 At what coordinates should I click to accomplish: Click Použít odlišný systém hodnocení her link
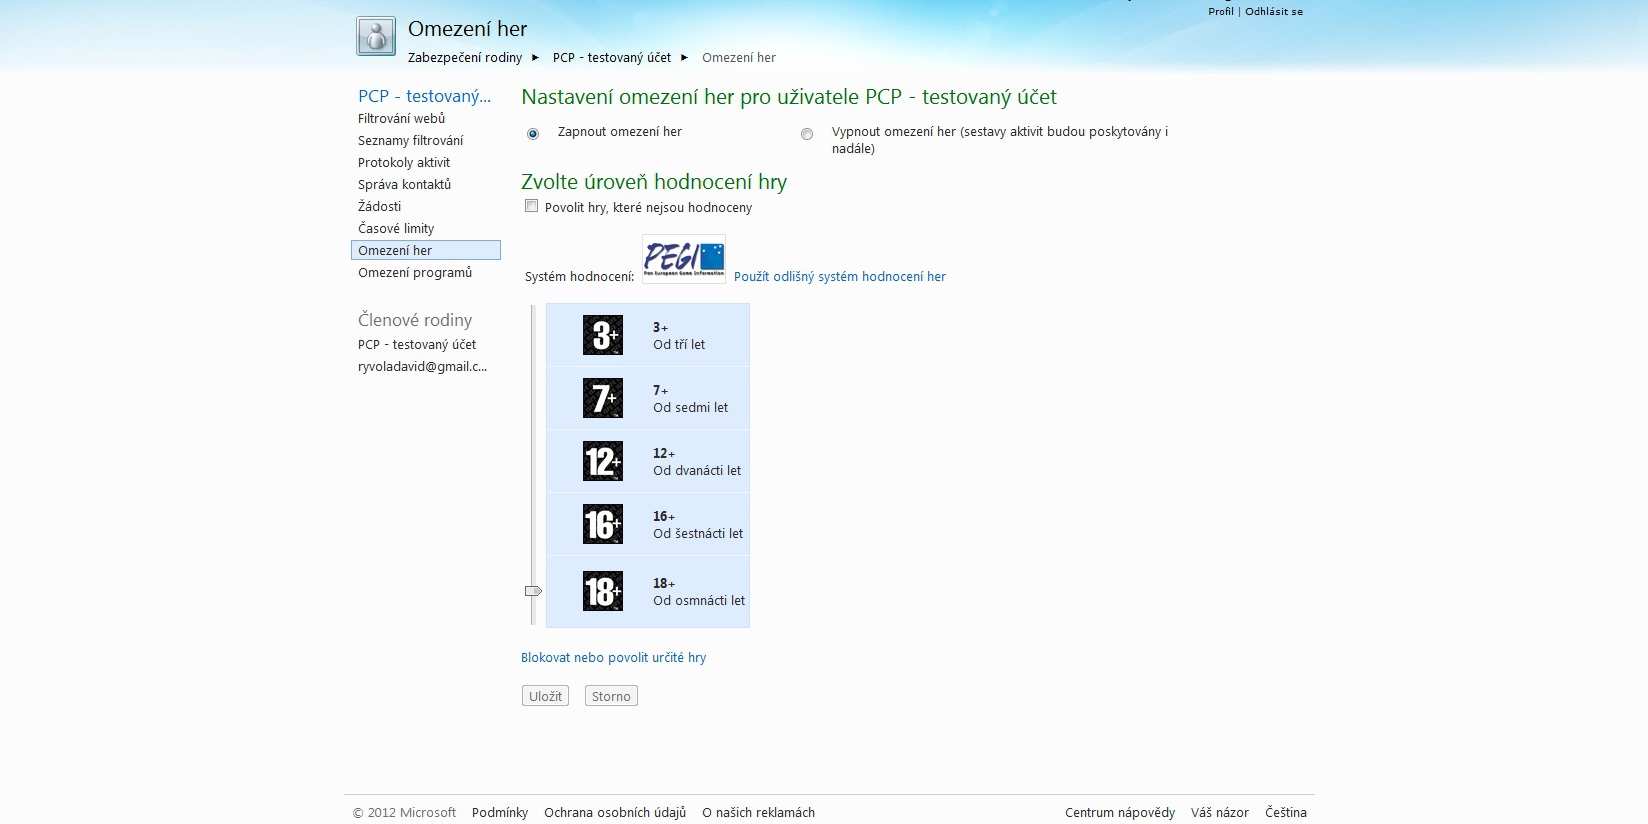click(x=840, y=276)
